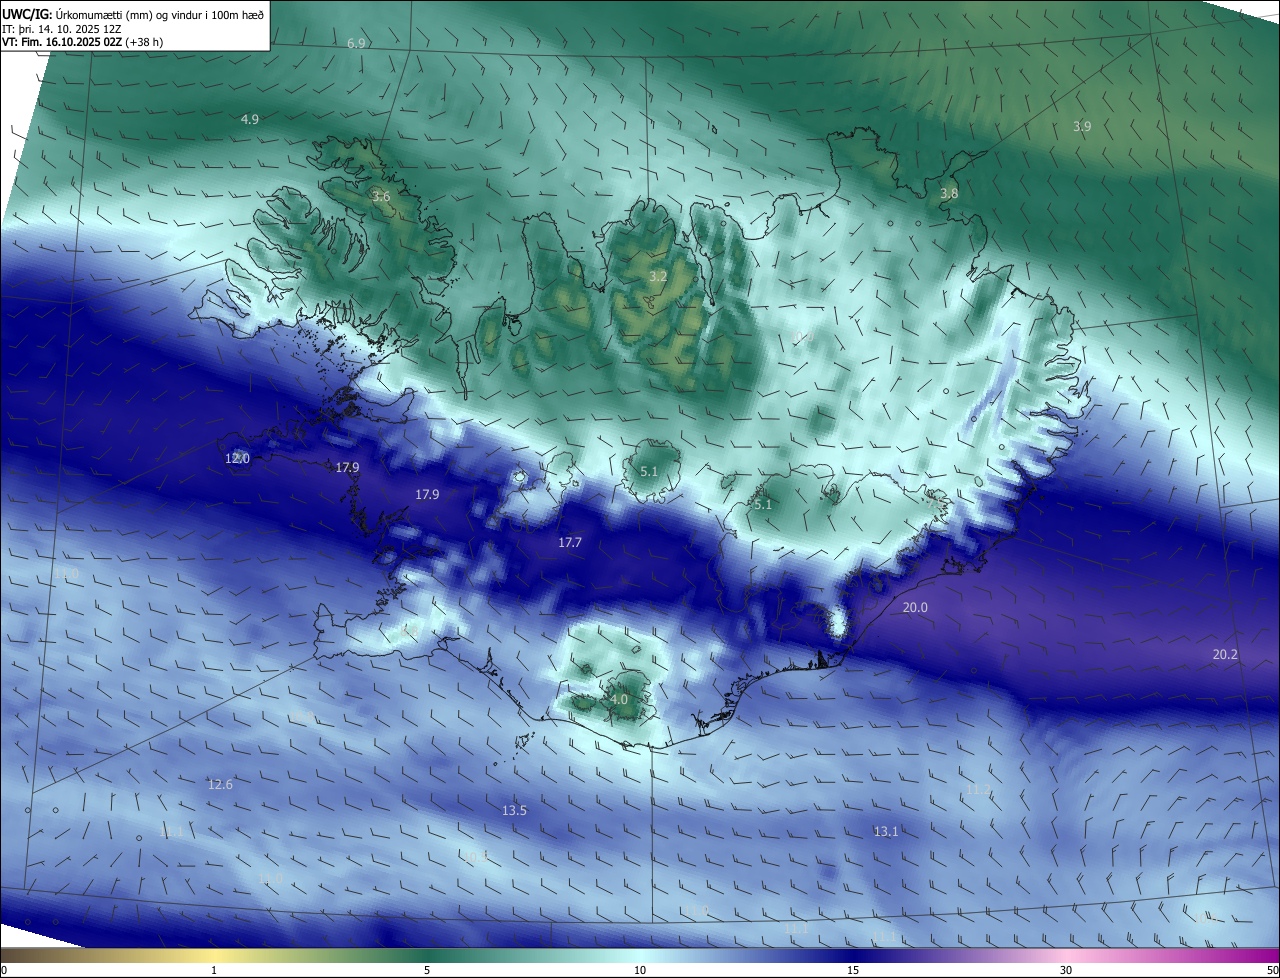
Task: Click the 4.0 value label on the map
Action: tap(619, 700)
